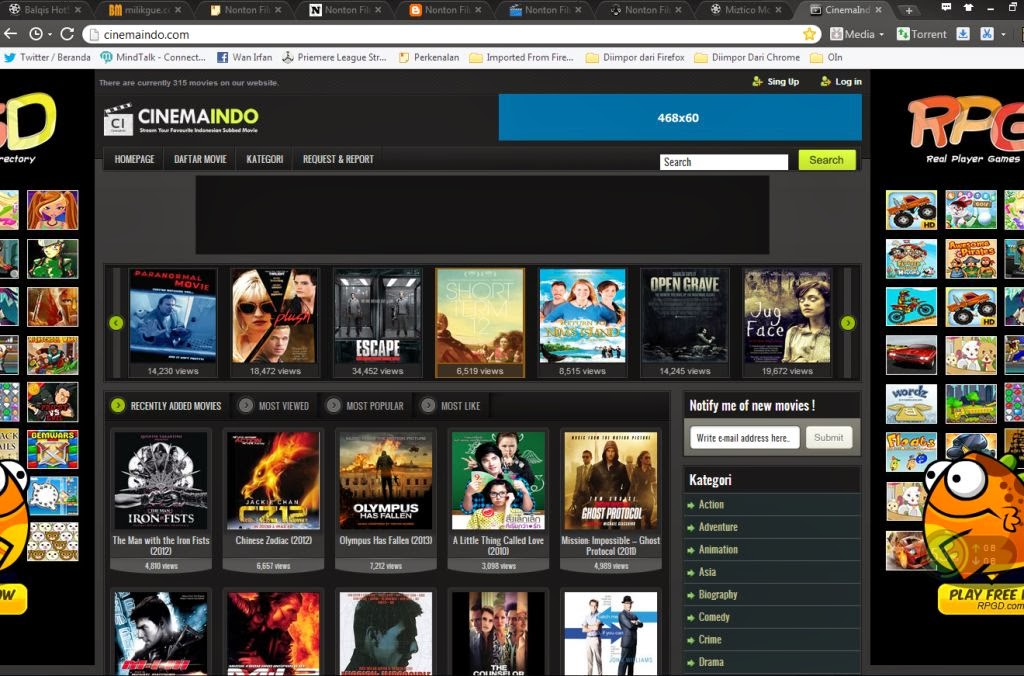Switch to the milikgue.cc tab
The image size is (1024, 676).
(x=145, y=10)
